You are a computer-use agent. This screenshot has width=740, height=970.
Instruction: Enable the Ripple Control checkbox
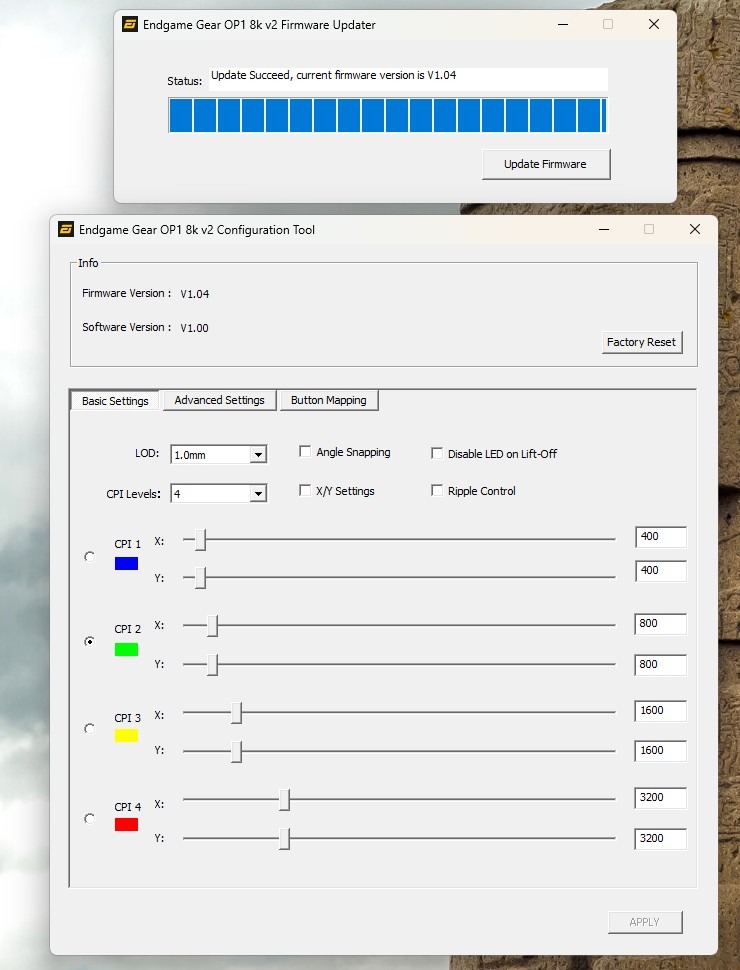tap(437, 491)
